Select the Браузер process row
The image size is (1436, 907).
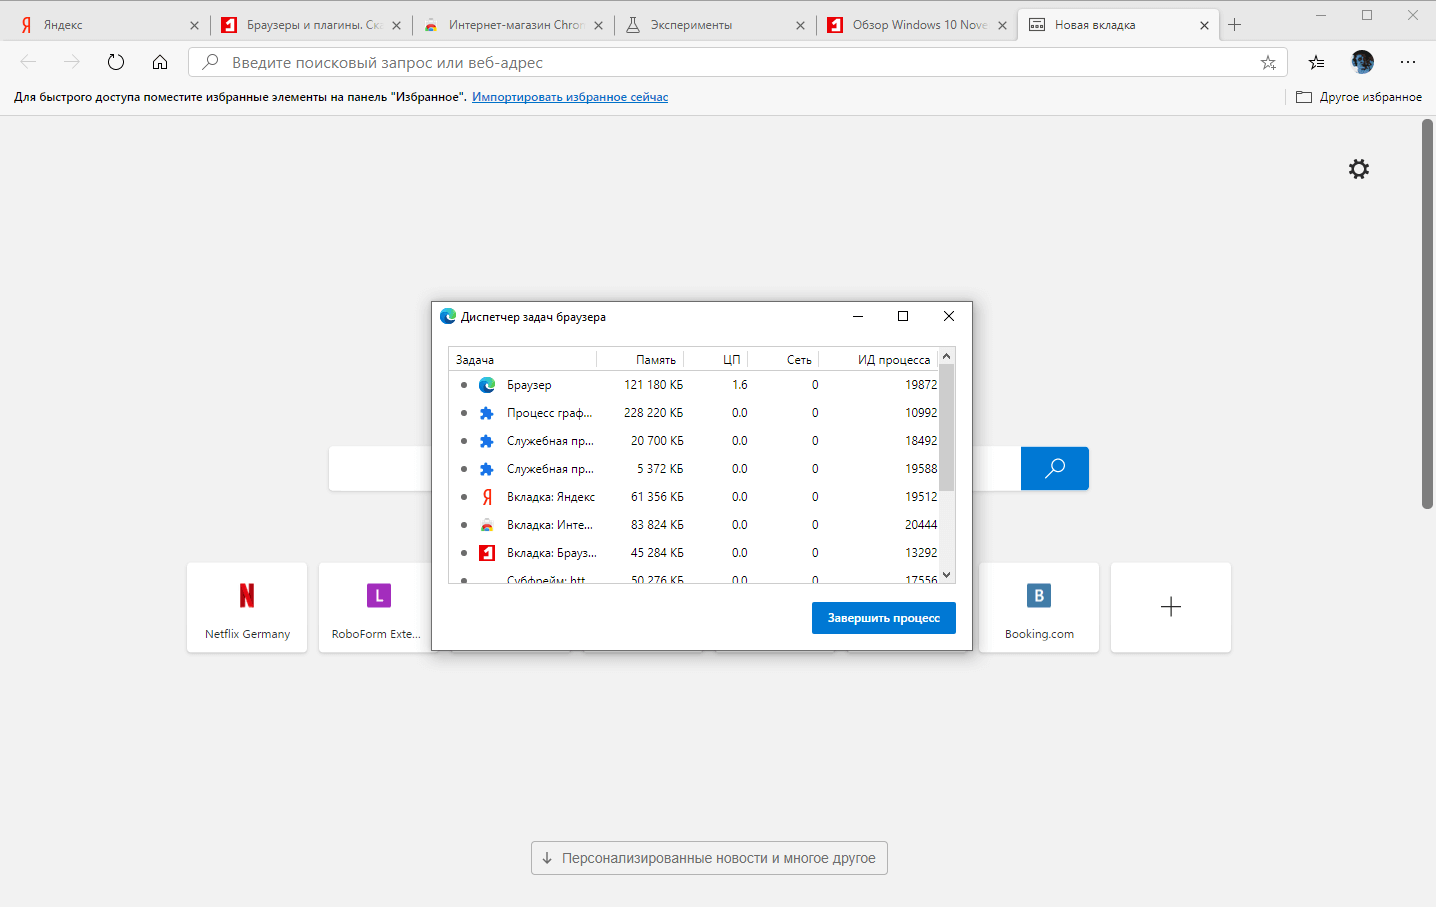(694, 385)
